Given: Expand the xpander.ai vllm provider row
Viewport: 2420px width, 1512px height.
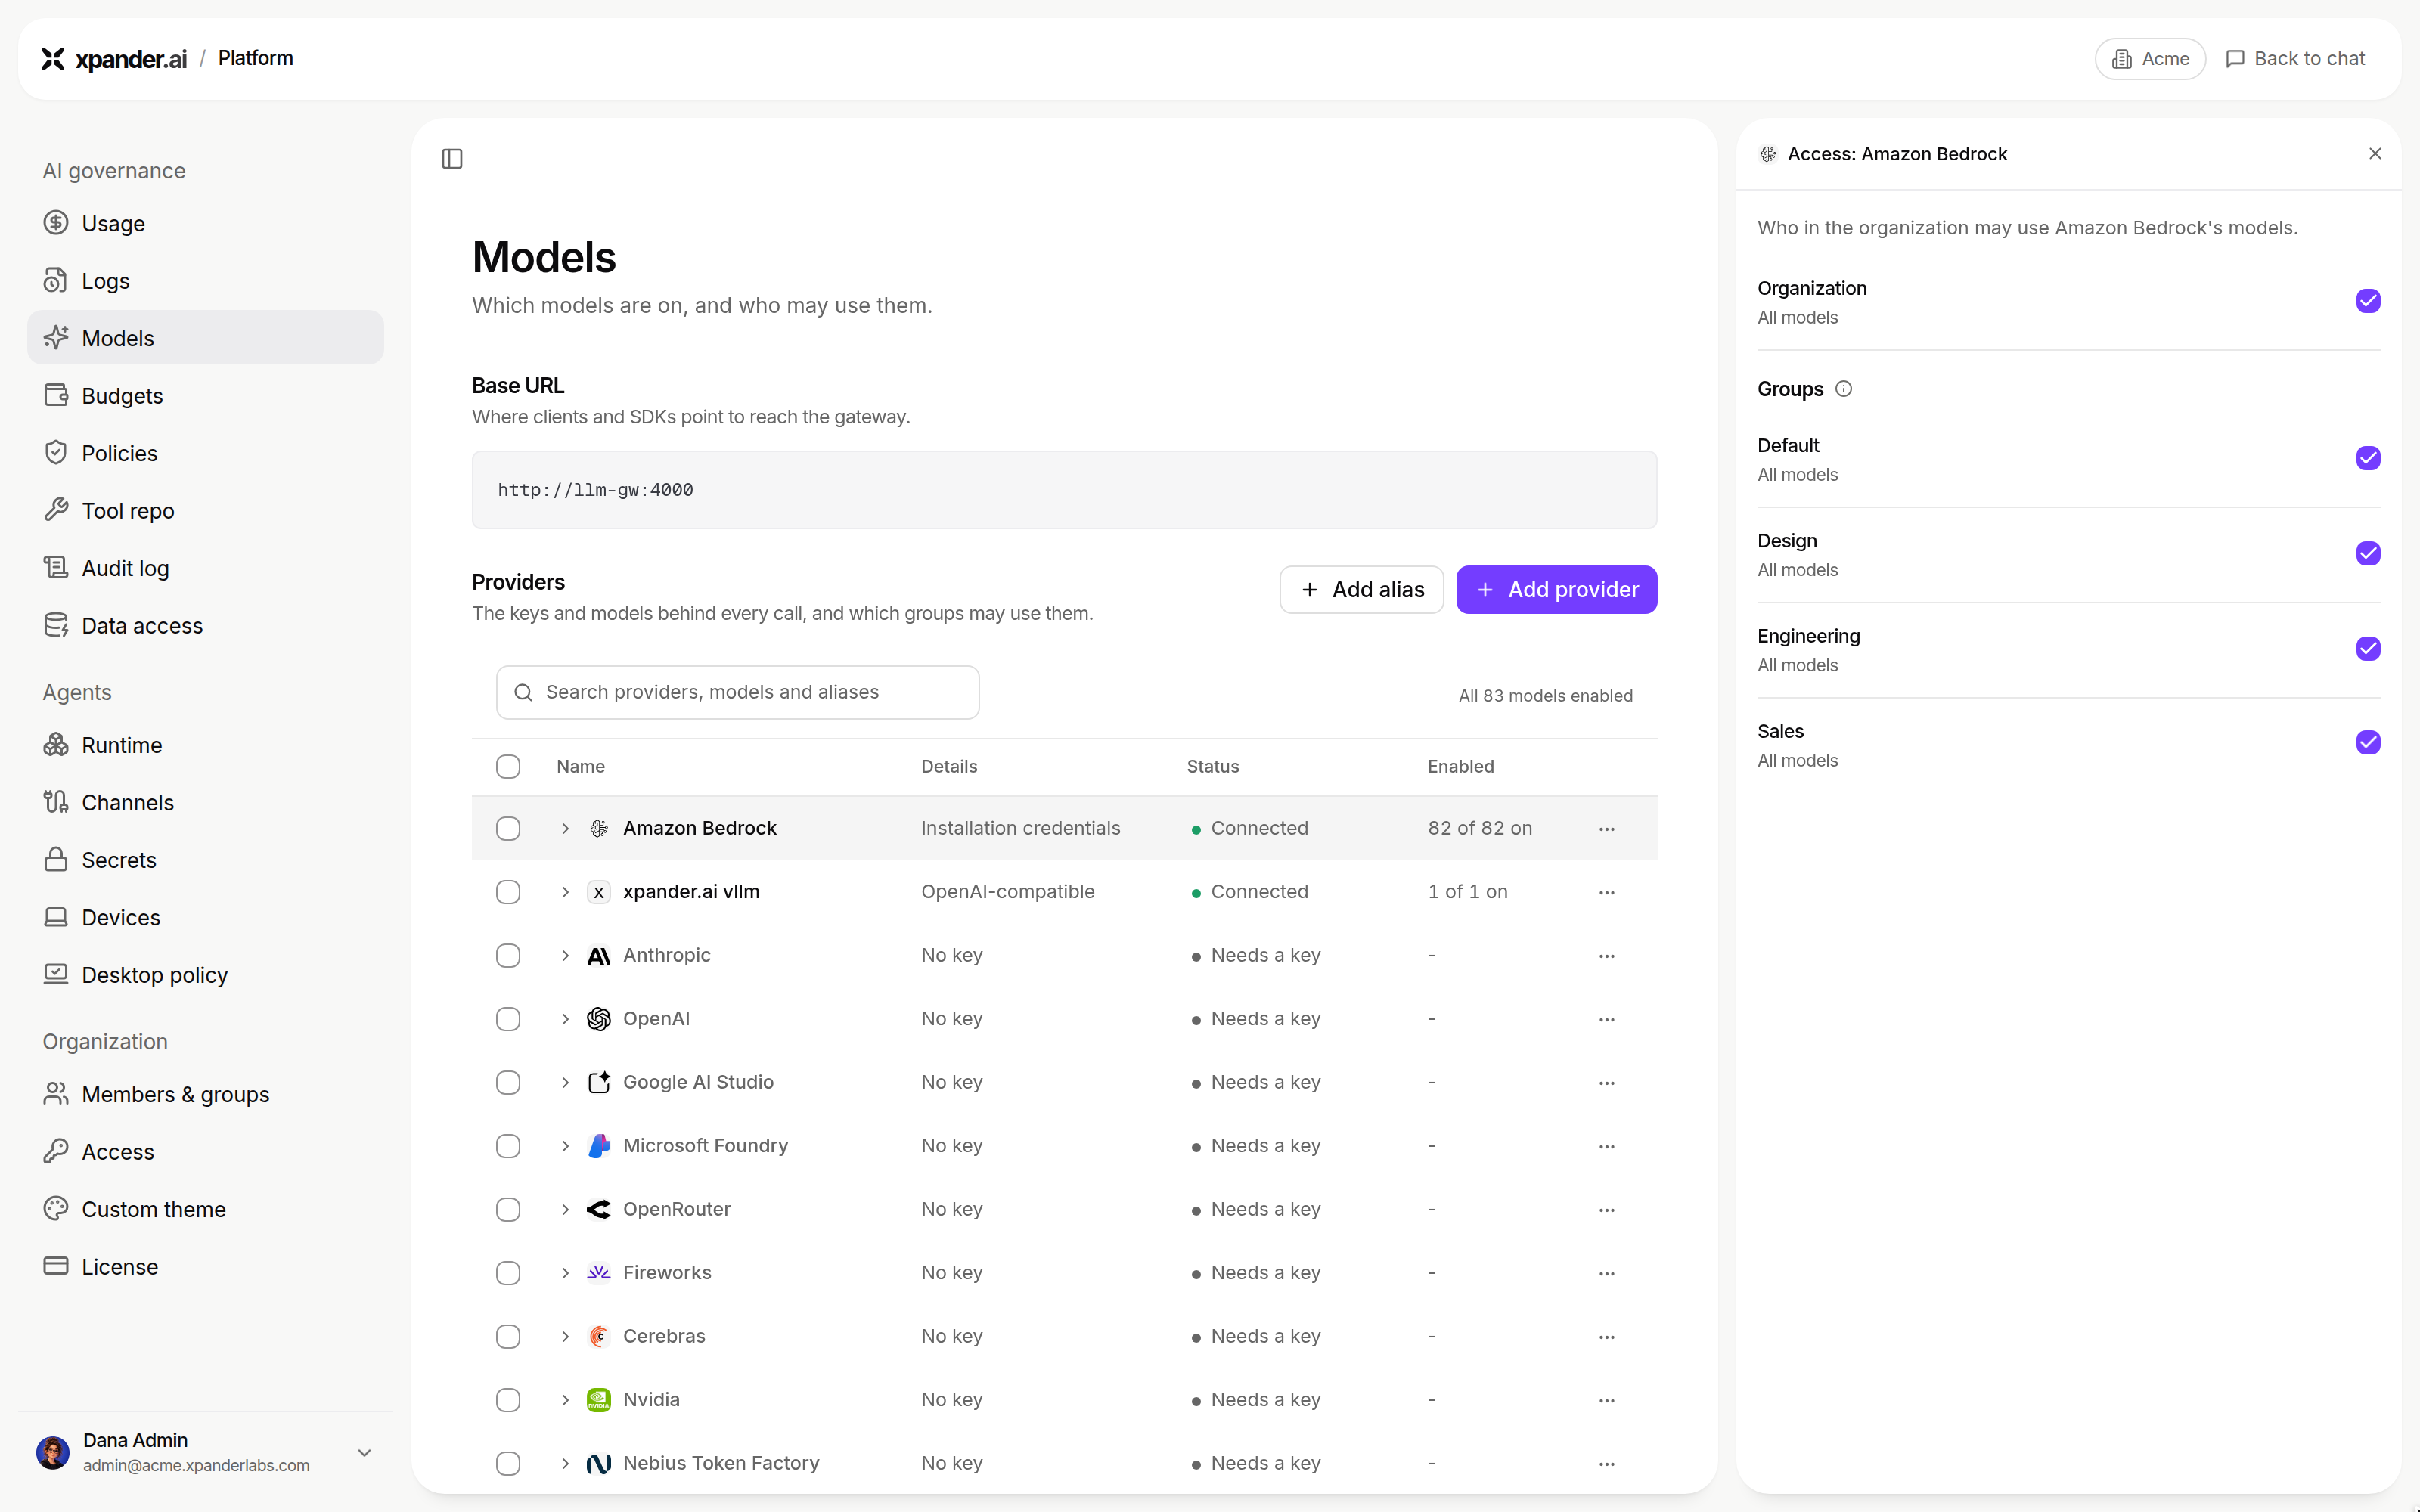Looking at the screenshot, I should click(x=565, y=892).
